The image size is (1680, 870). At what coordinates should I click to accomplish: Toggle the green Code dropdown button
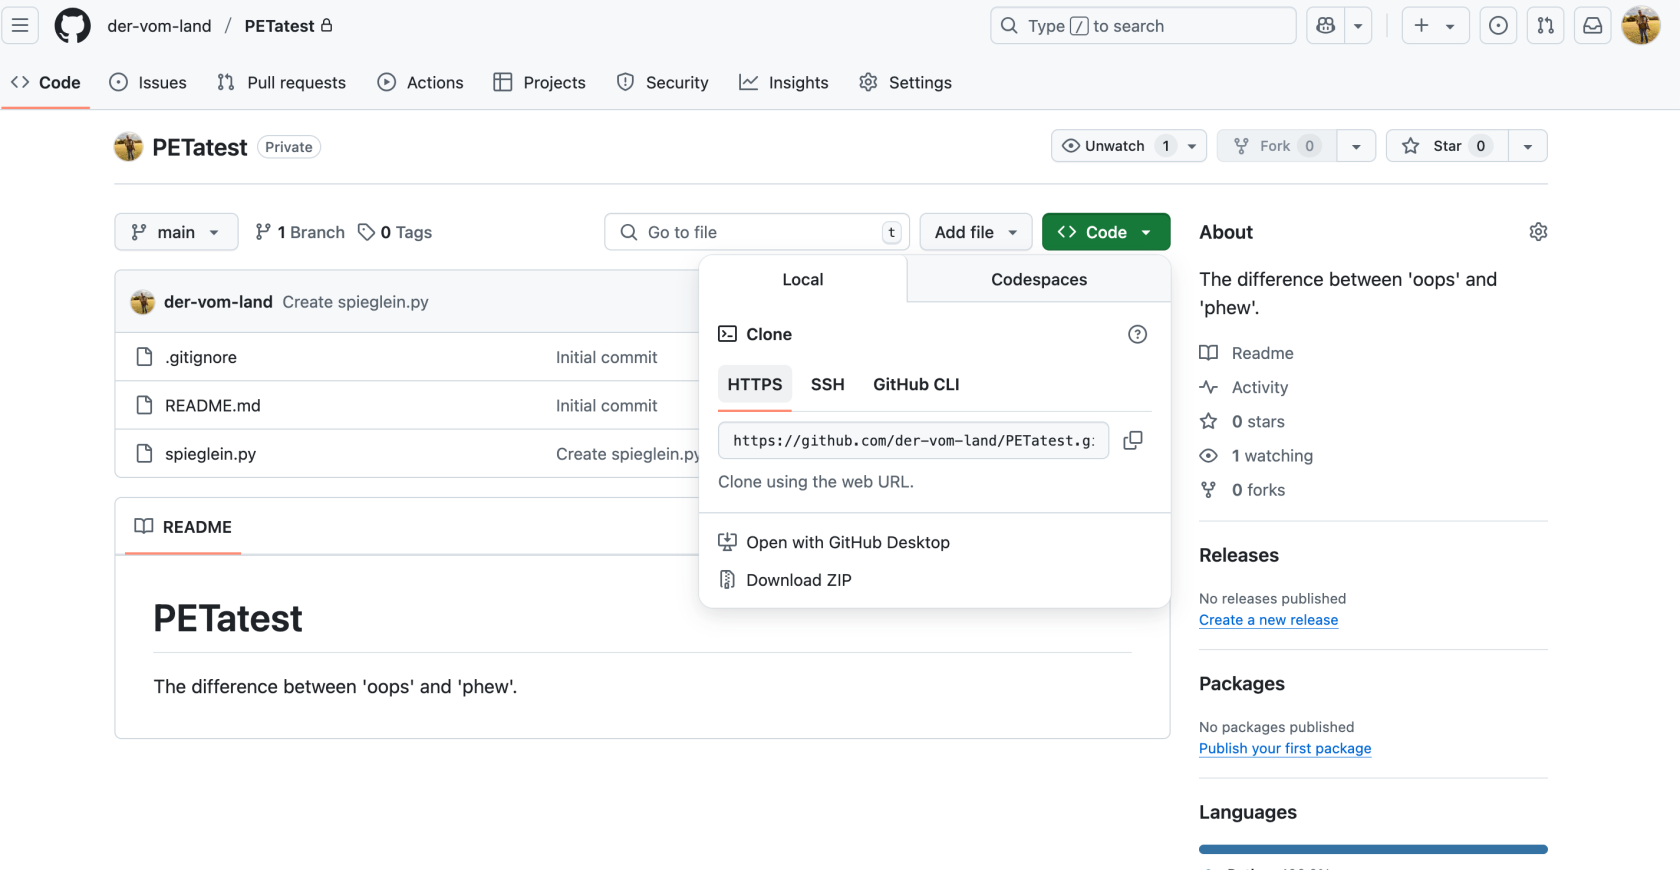click(1106, 232)
